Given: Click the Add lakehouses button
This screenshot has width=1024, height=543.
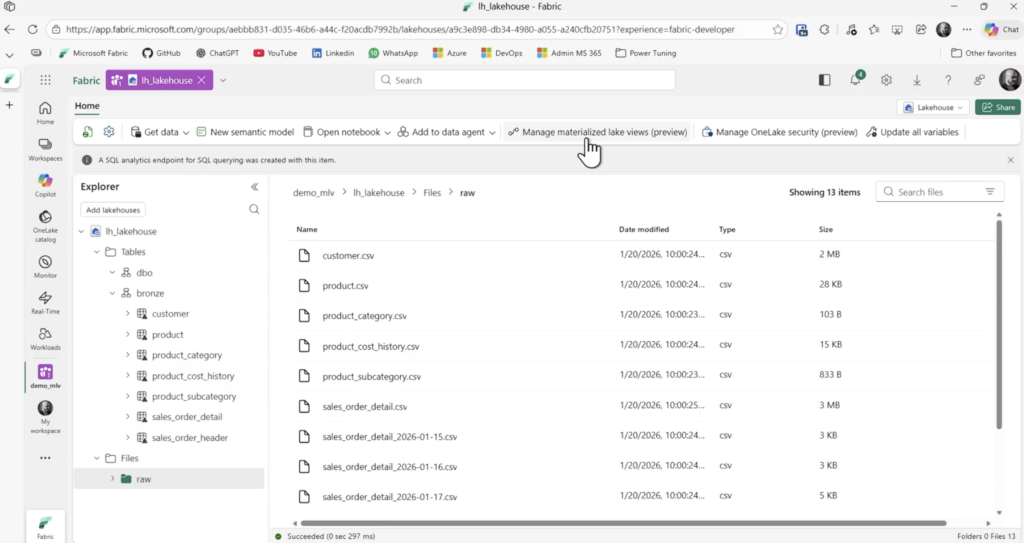Looking at the screenshot, I should (x=113, y=210).
